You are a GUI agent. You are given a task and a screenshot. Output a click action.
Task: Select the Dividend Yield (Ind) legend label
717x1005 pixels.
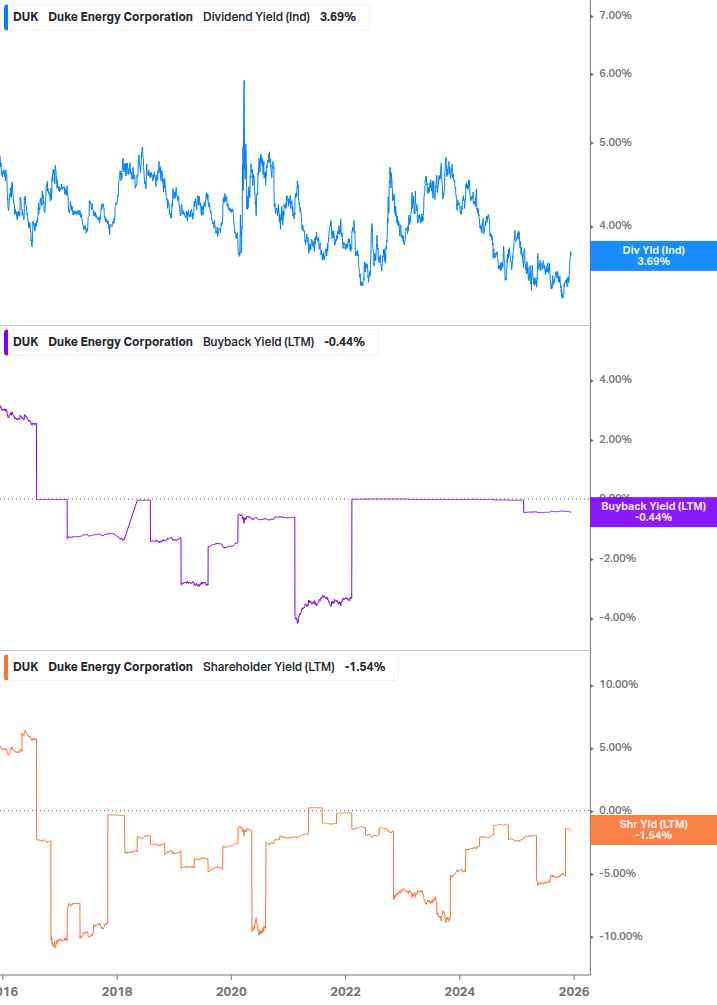pos(256,17)
